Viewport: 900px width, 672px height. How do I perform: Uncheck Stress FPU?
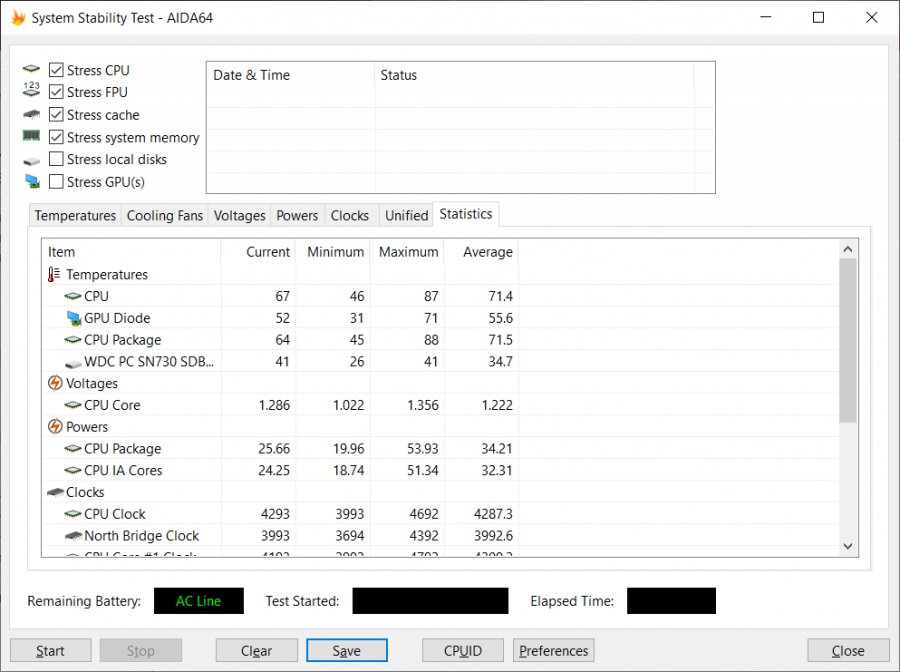[56, 92]
